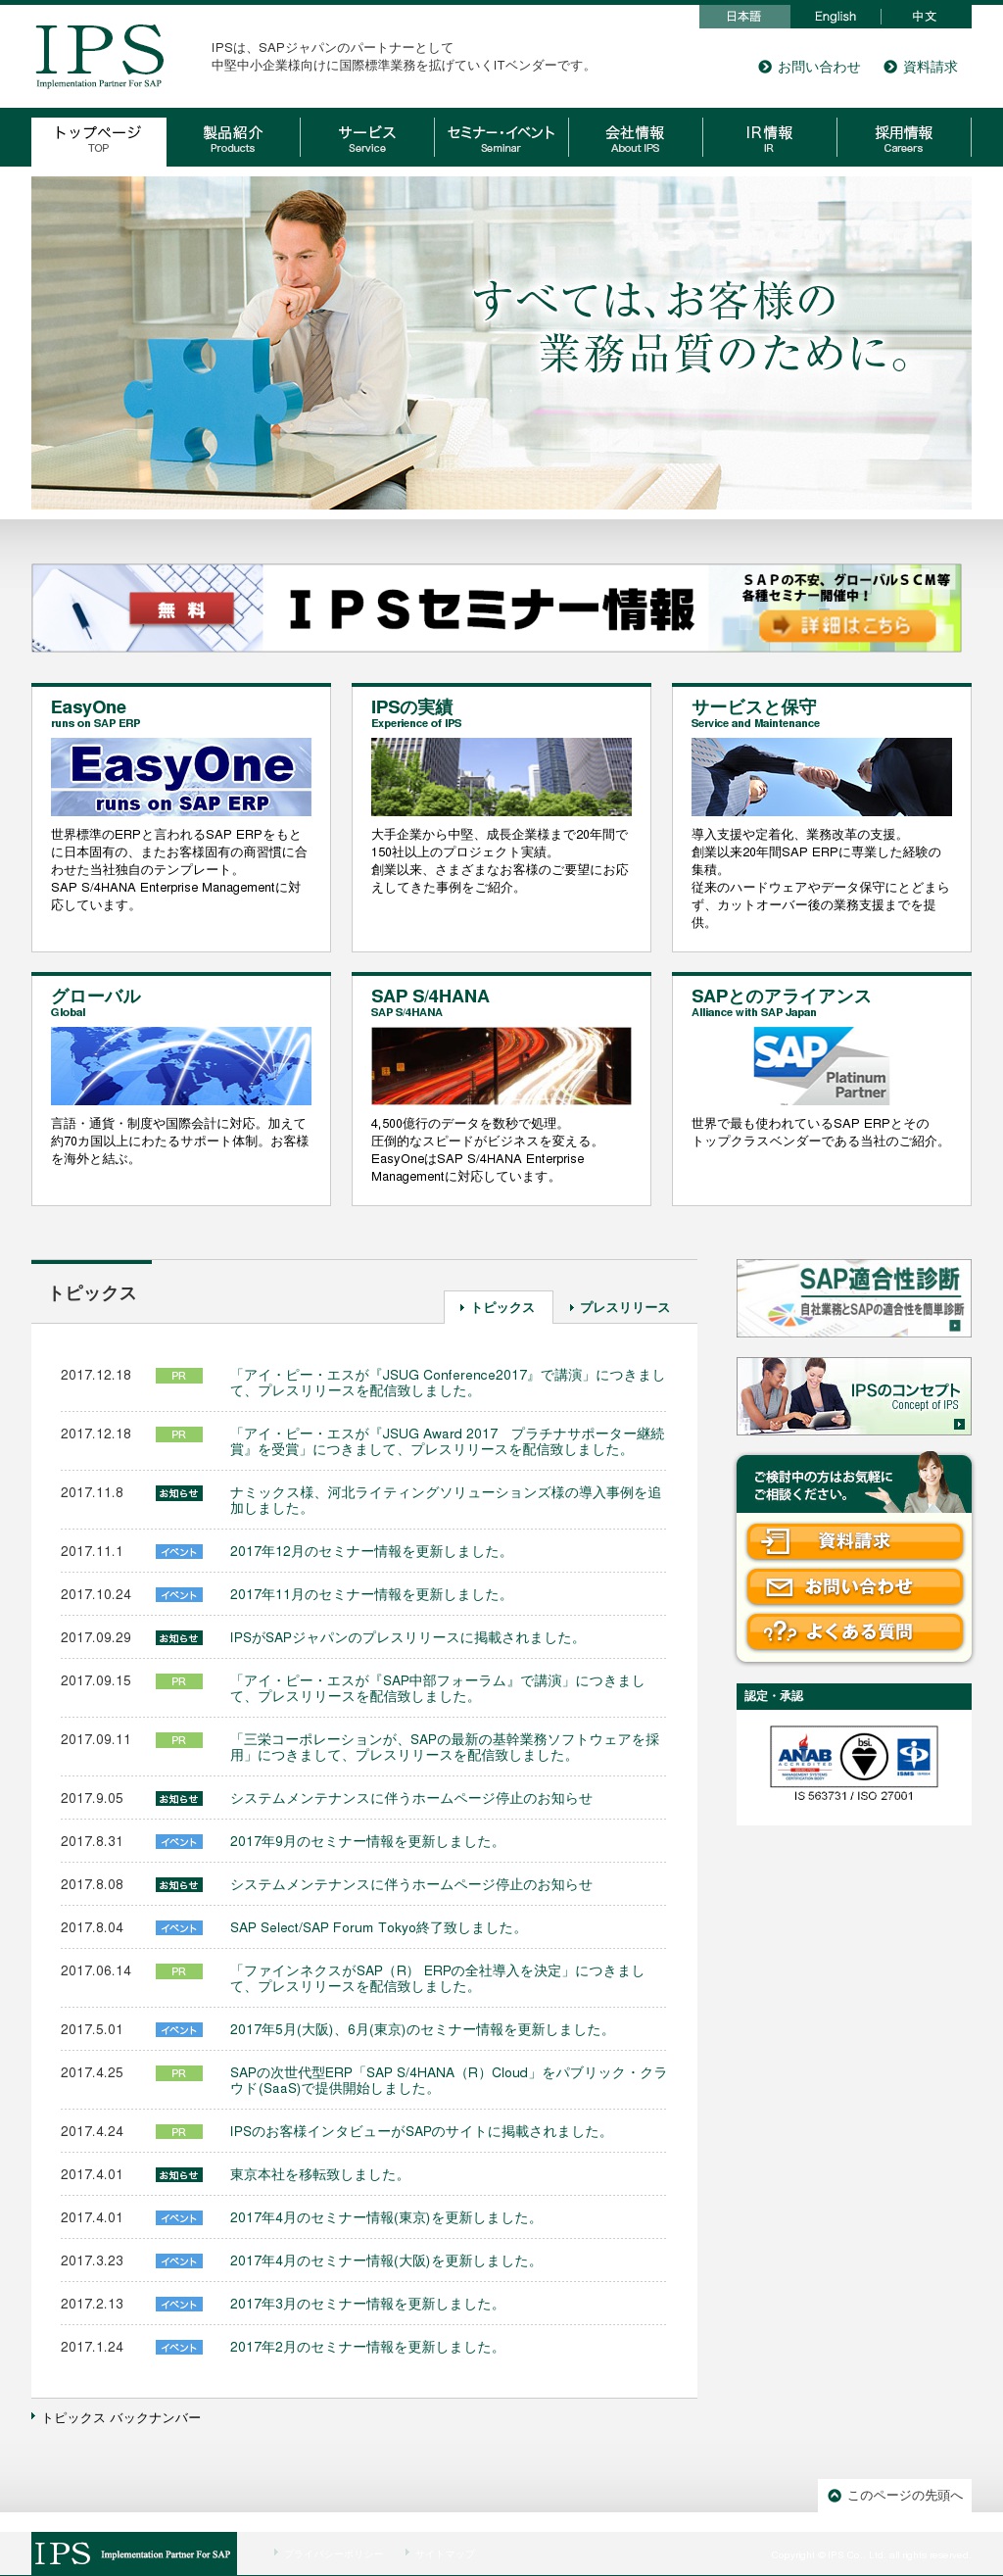Click the ANAB certification logo
This screenshot has width=1003, height=2576.
point(805,1757)
